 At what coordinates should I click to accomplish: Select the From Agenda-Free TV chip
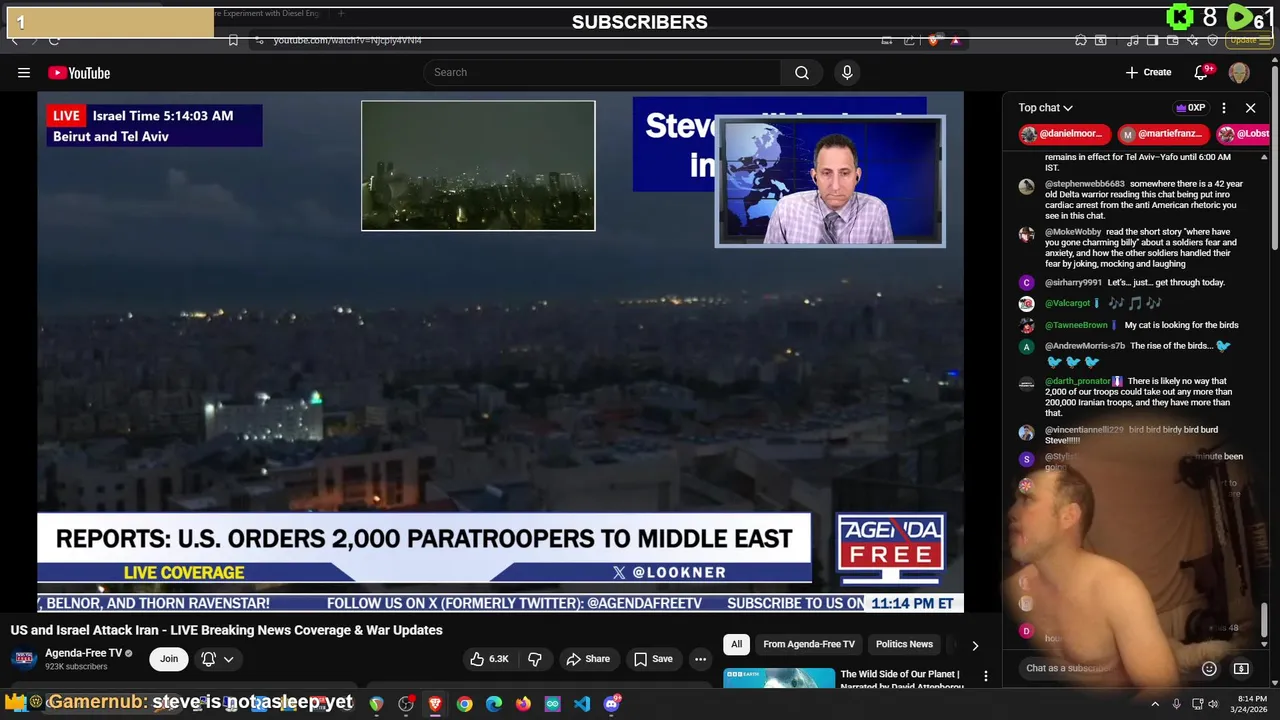click(809, 644)
